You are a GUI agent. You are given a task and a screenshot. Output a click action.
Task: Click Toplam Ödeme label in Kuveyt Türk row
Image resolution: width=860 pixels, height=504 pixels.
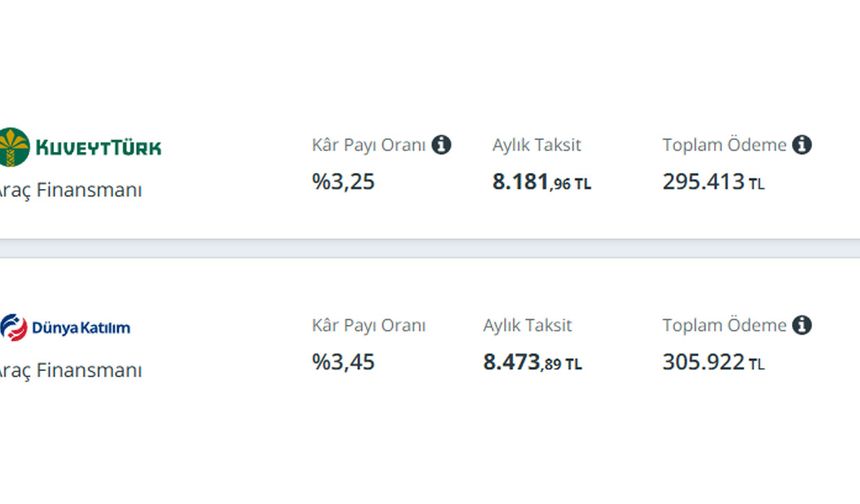(725, 145)
